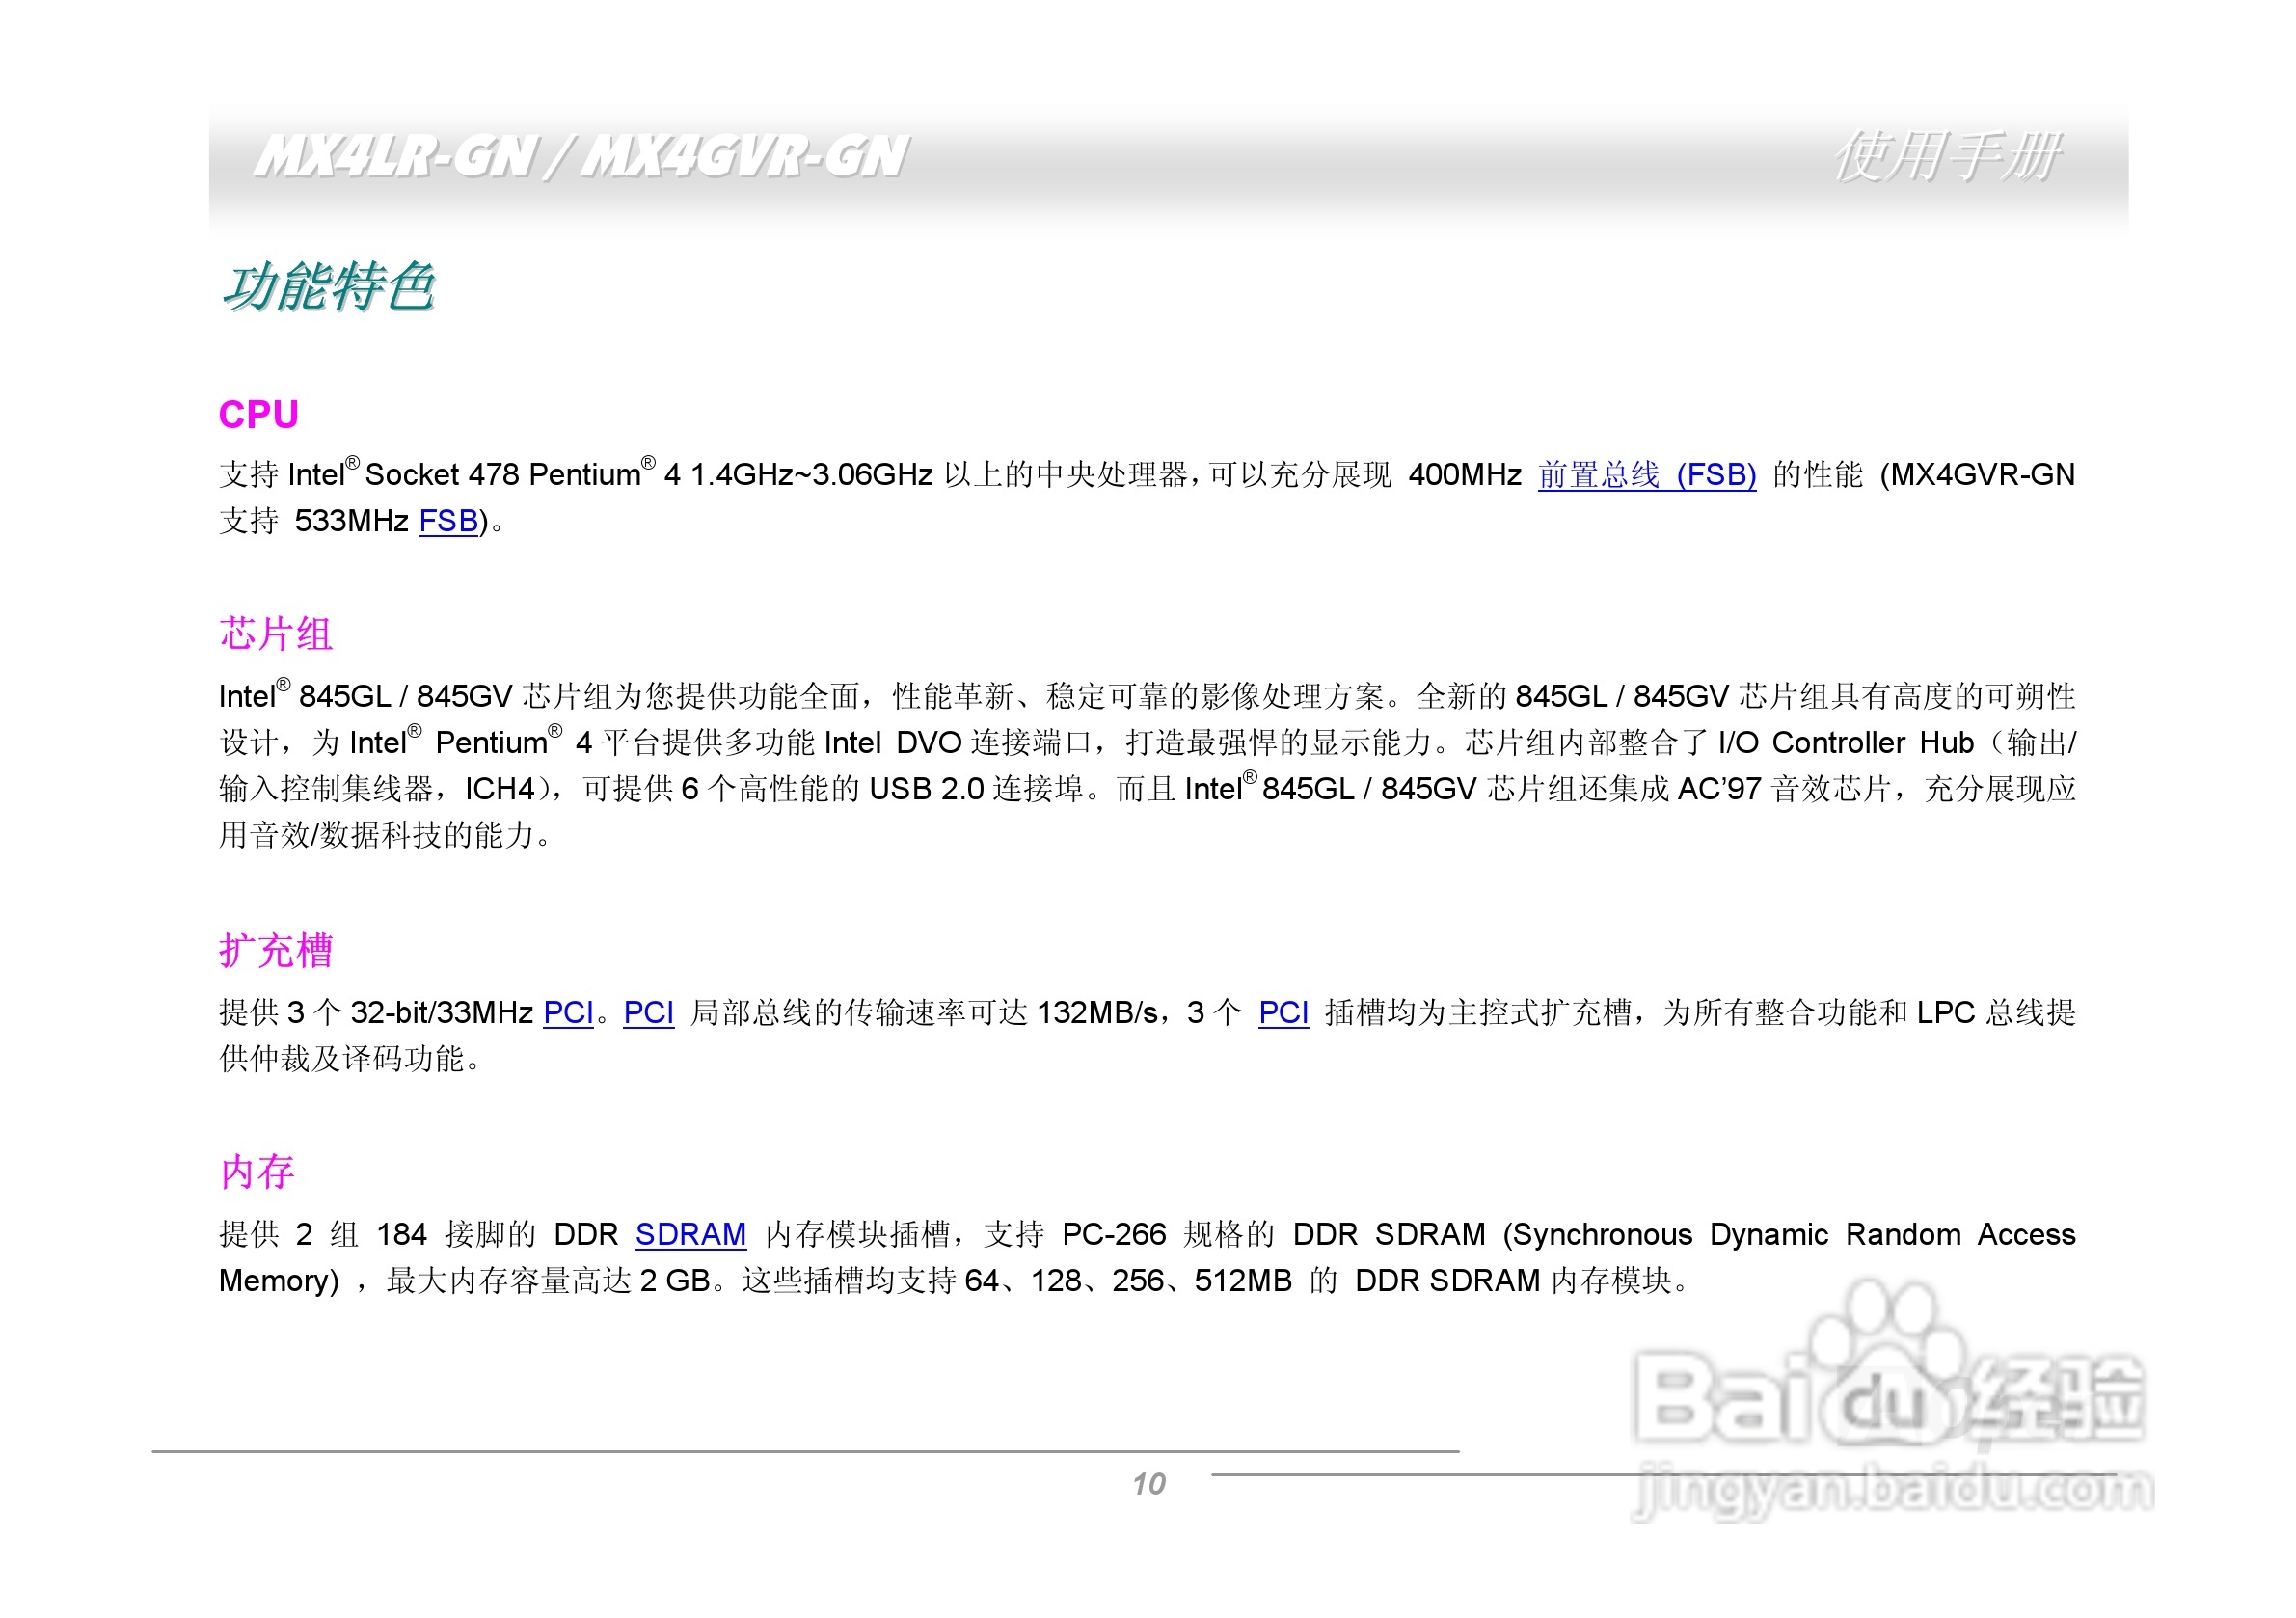Click the 功能特色 page title
This screenshot has height=1618, width=2296.
[328, 288]
